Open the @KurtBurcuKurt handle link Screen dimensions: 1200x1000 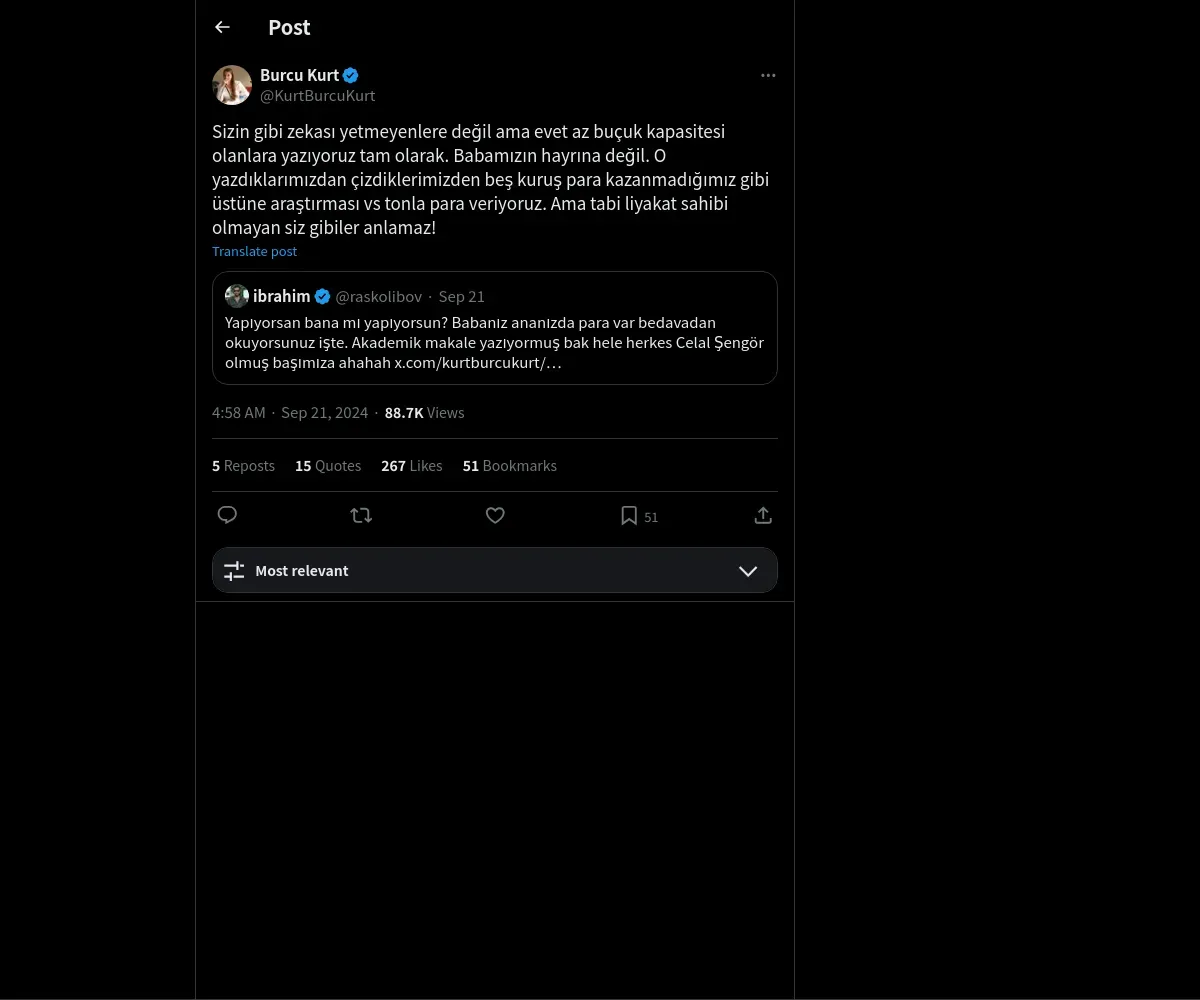click(317, 96)
